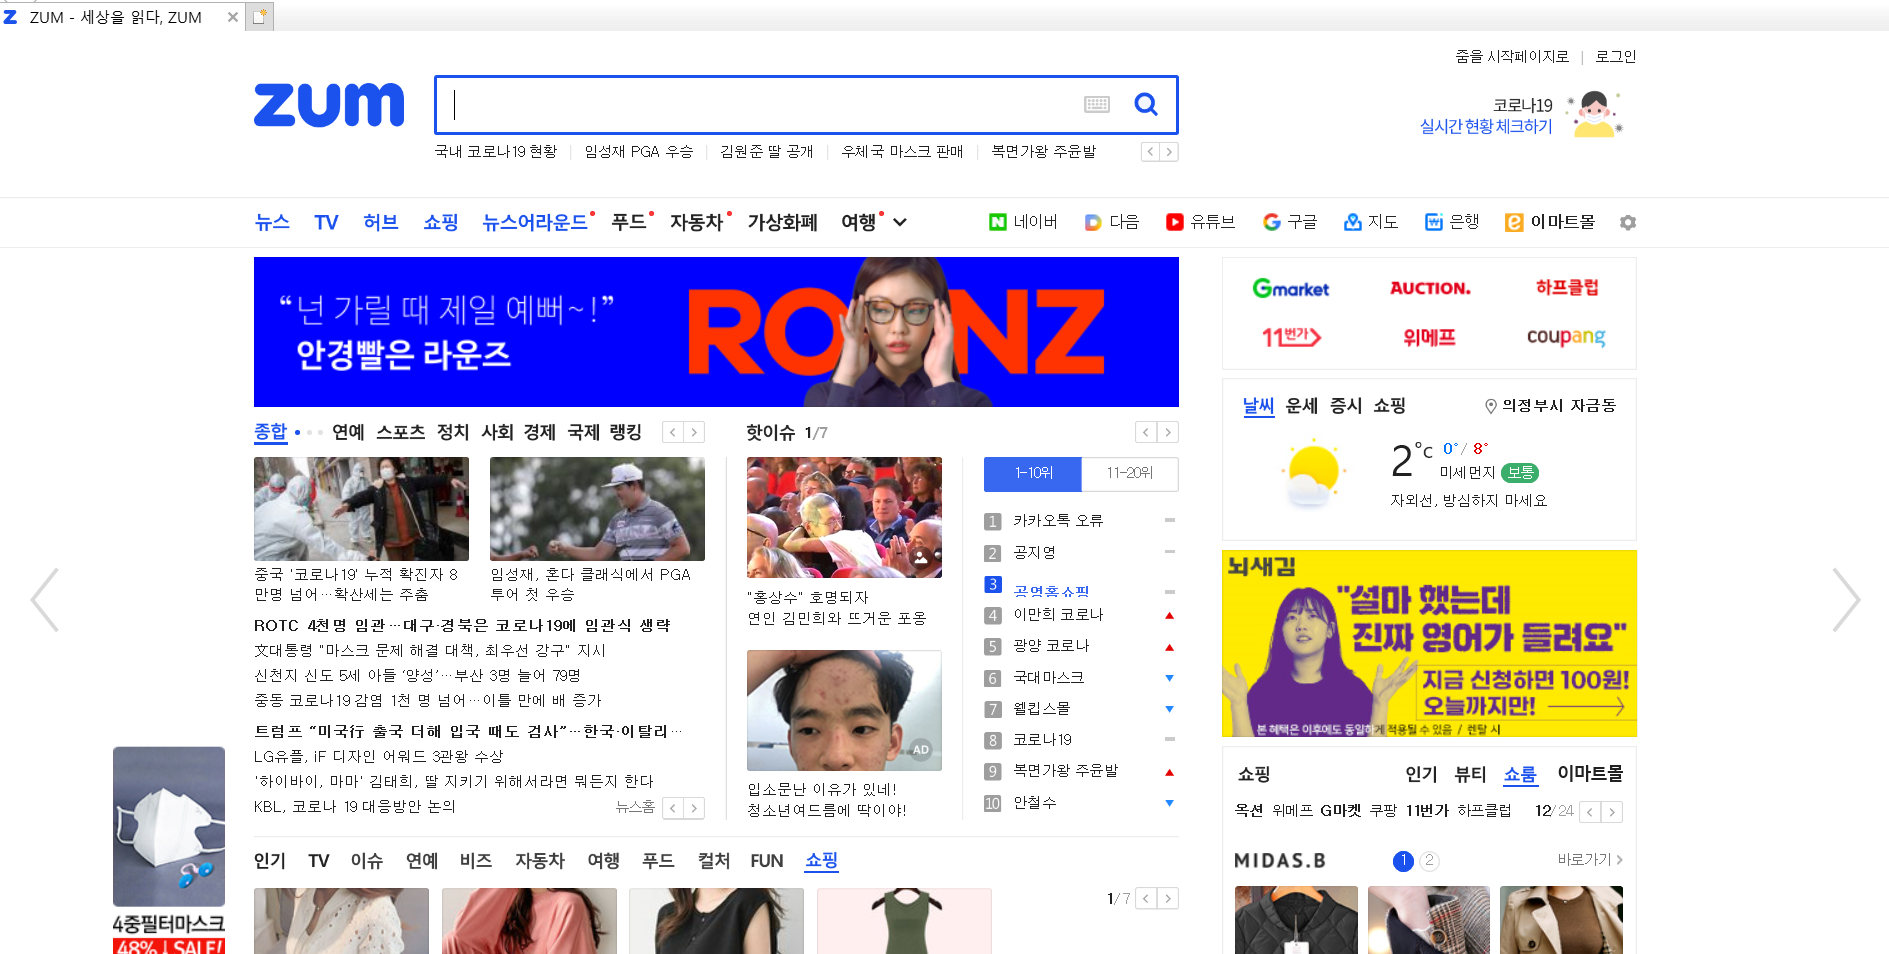Open the emart mall shortcut icon
Image resolution: width=1889 pixels, height=954 pixels.
click(1514, 222)
